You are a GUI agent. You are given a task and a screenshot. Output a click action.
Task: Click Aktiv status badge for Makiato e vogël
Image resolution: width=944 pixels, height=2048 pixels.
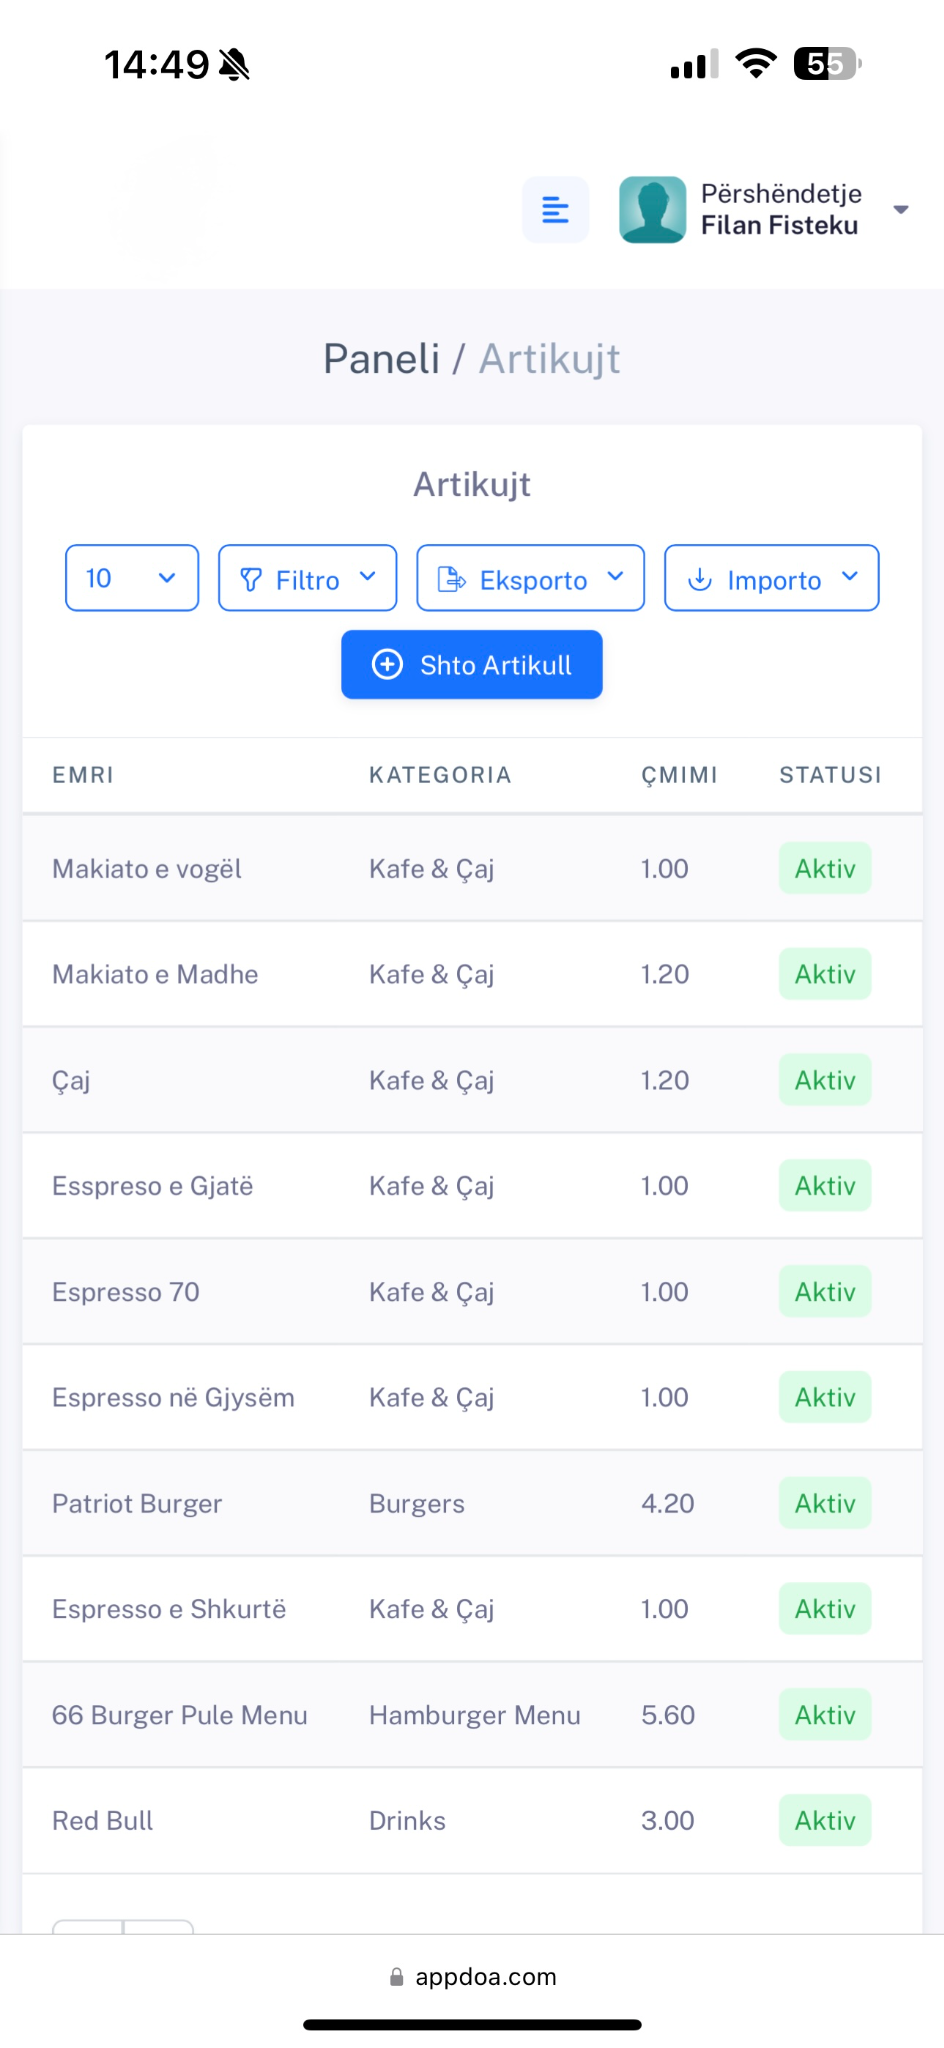click(825, 868)
